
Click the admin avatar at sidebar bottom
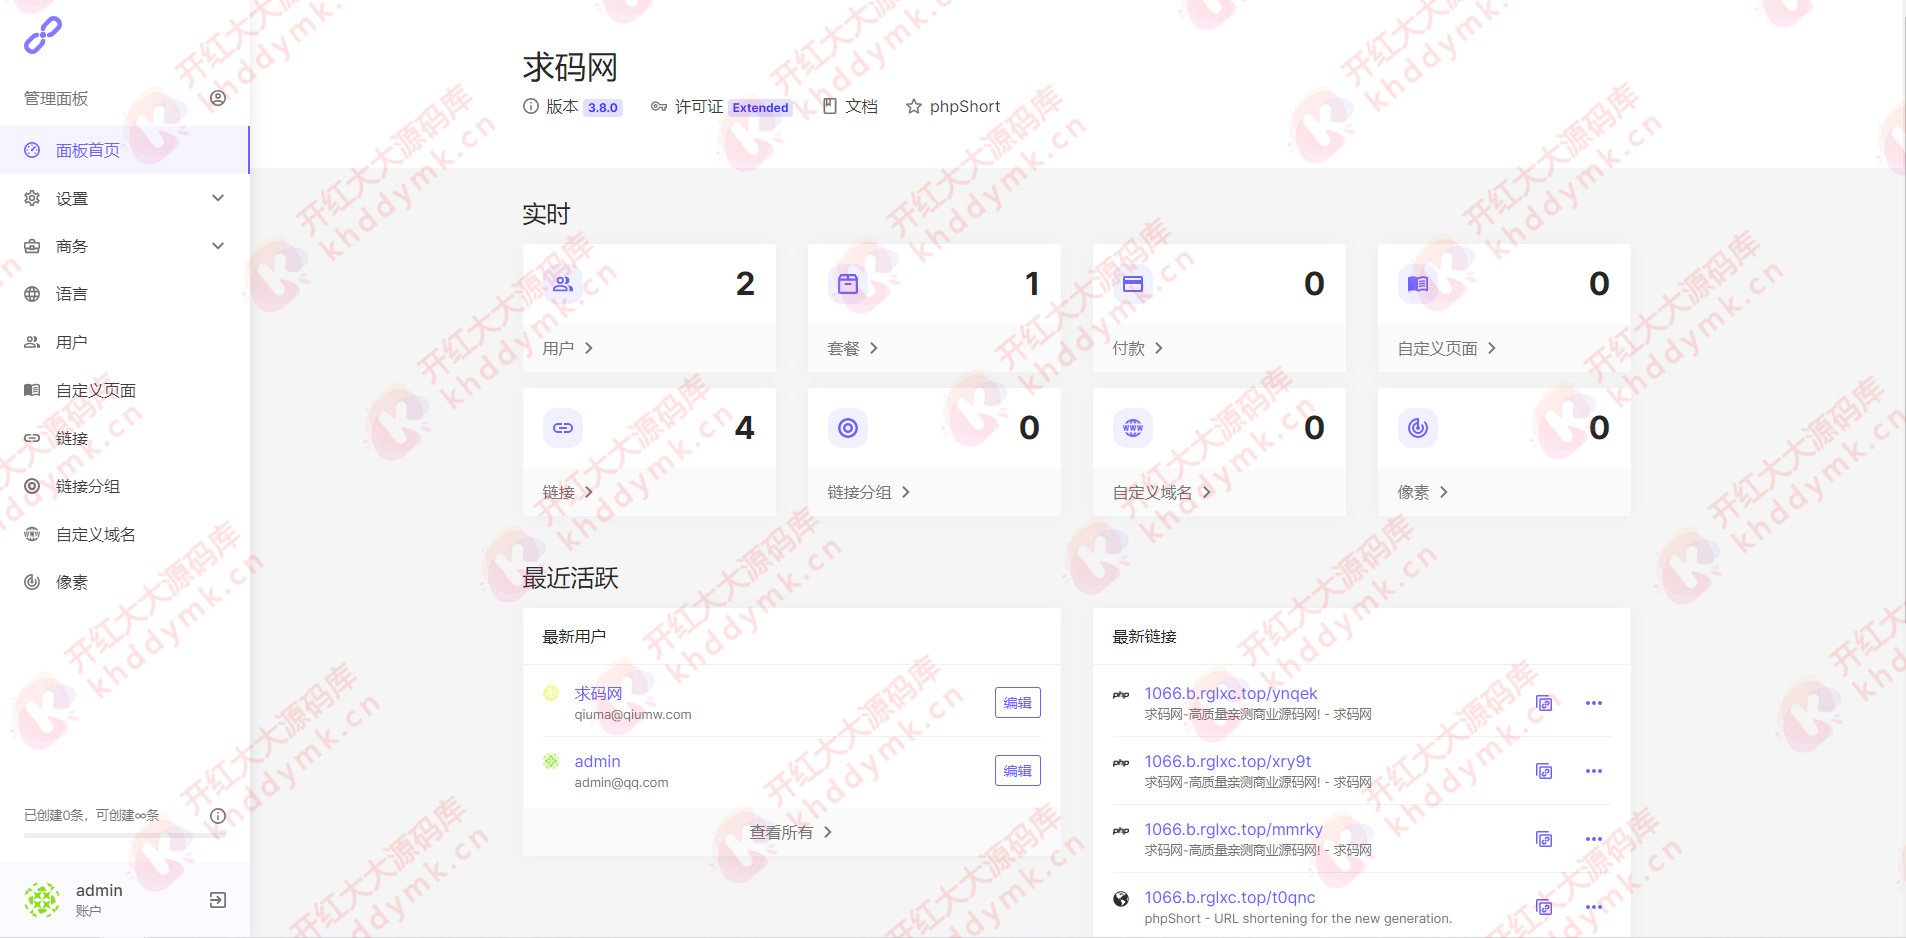click(x=42, y=900)
